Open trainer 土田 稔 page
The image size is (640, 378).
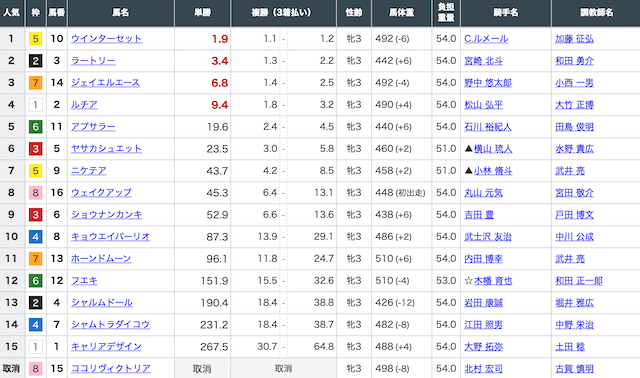coord(570,347)
